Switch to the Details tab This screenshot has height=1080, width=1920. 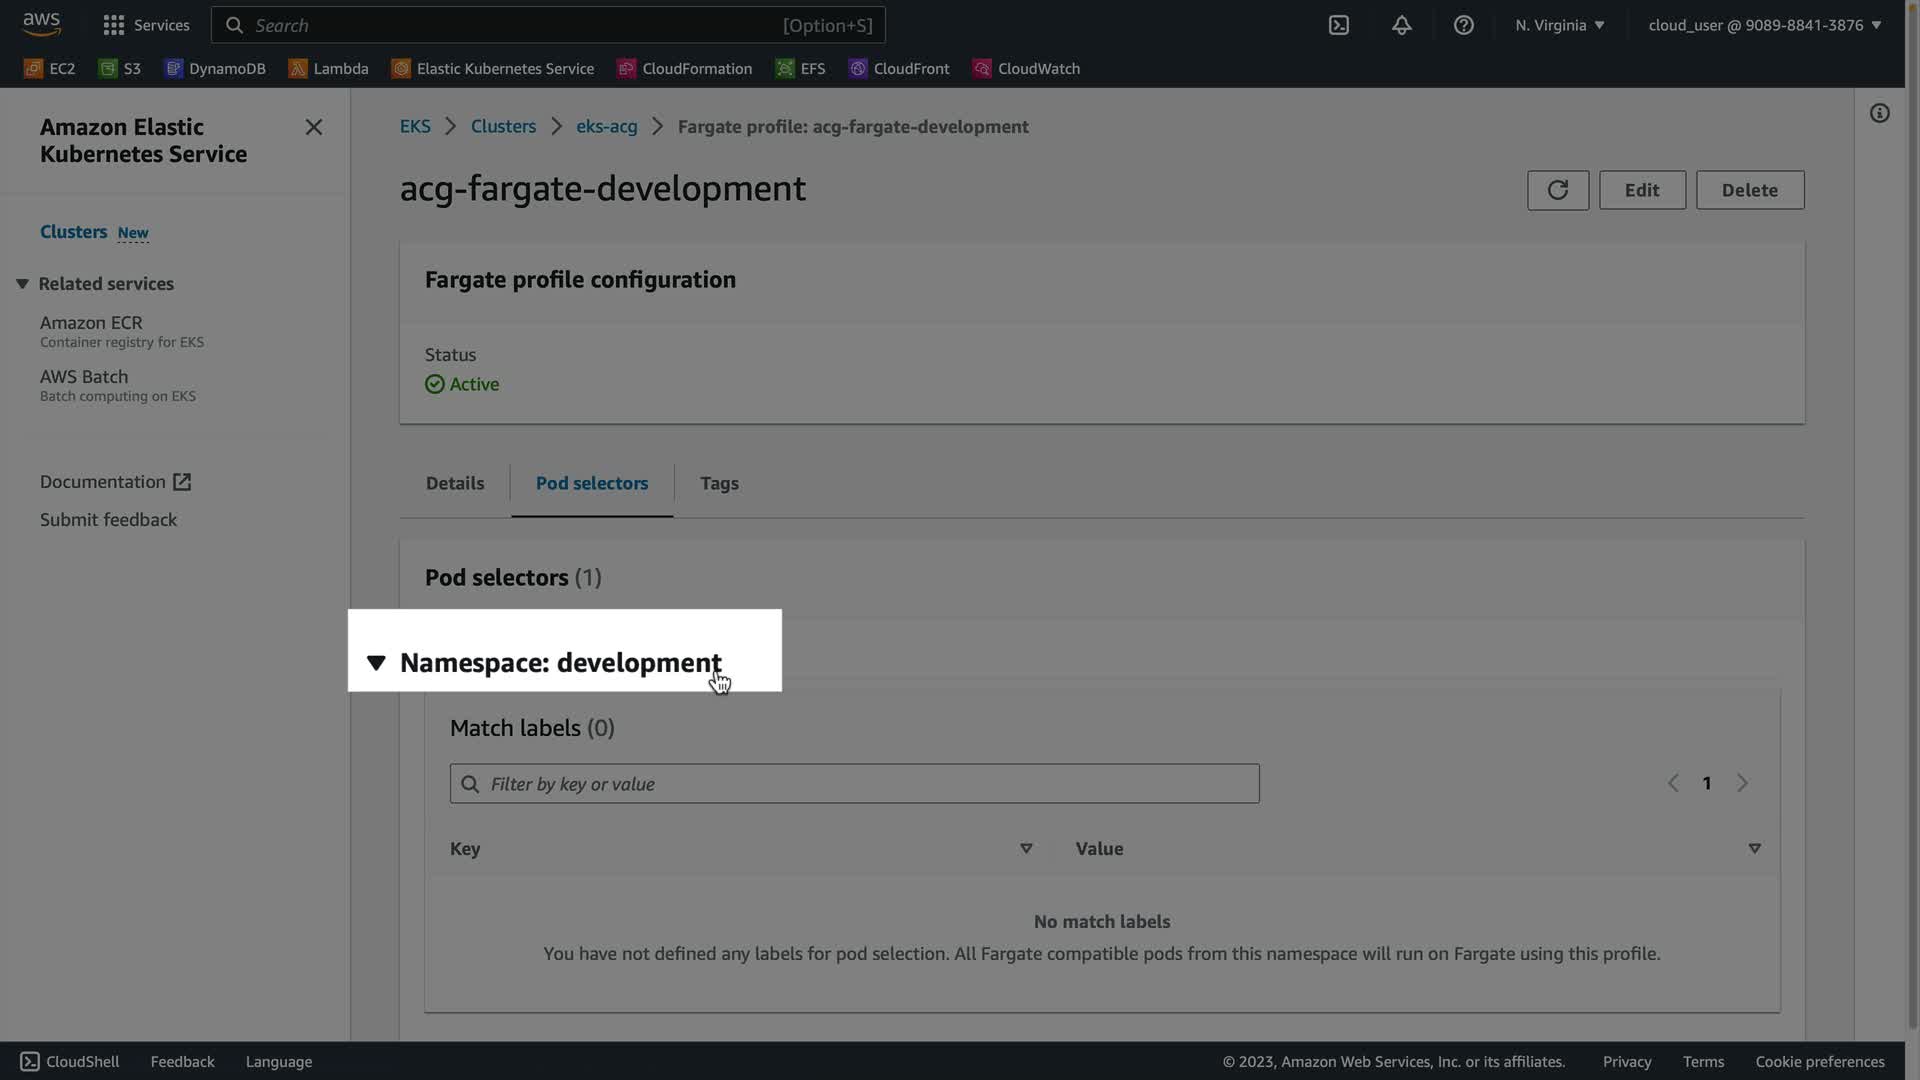coord(454,483)
